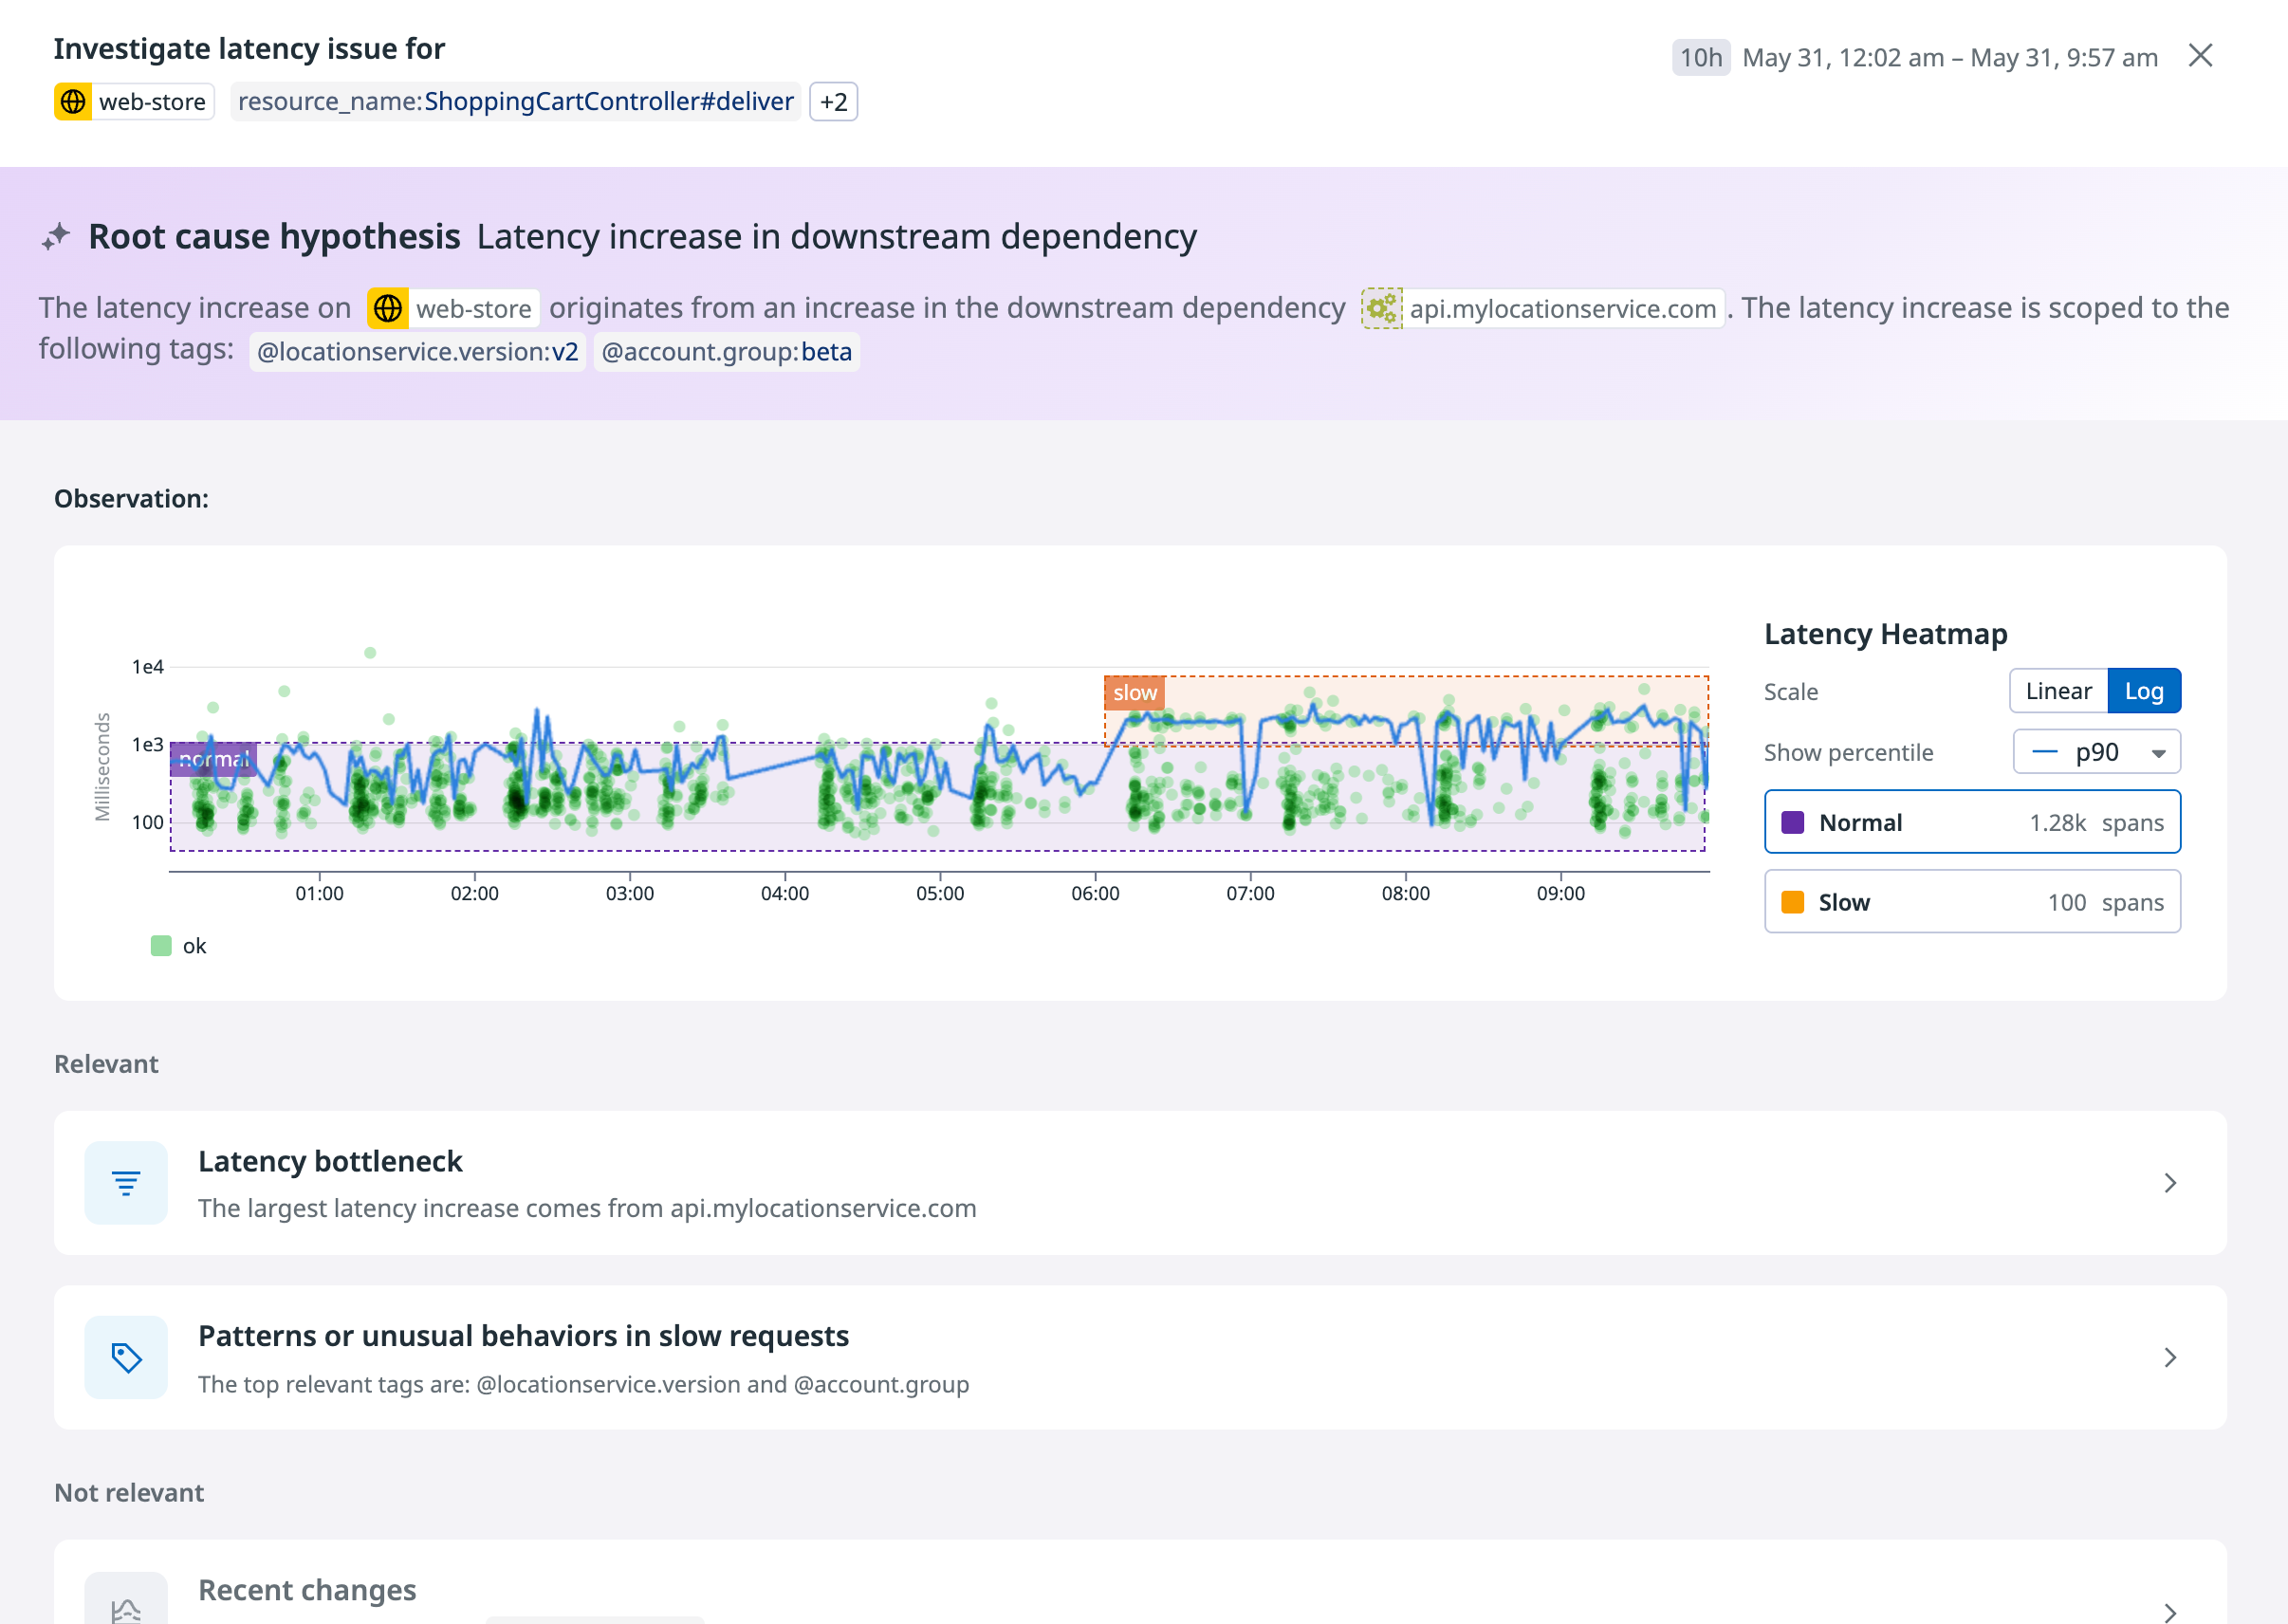Click the tag icon on the Patterns card

[x=125, y=1357]
